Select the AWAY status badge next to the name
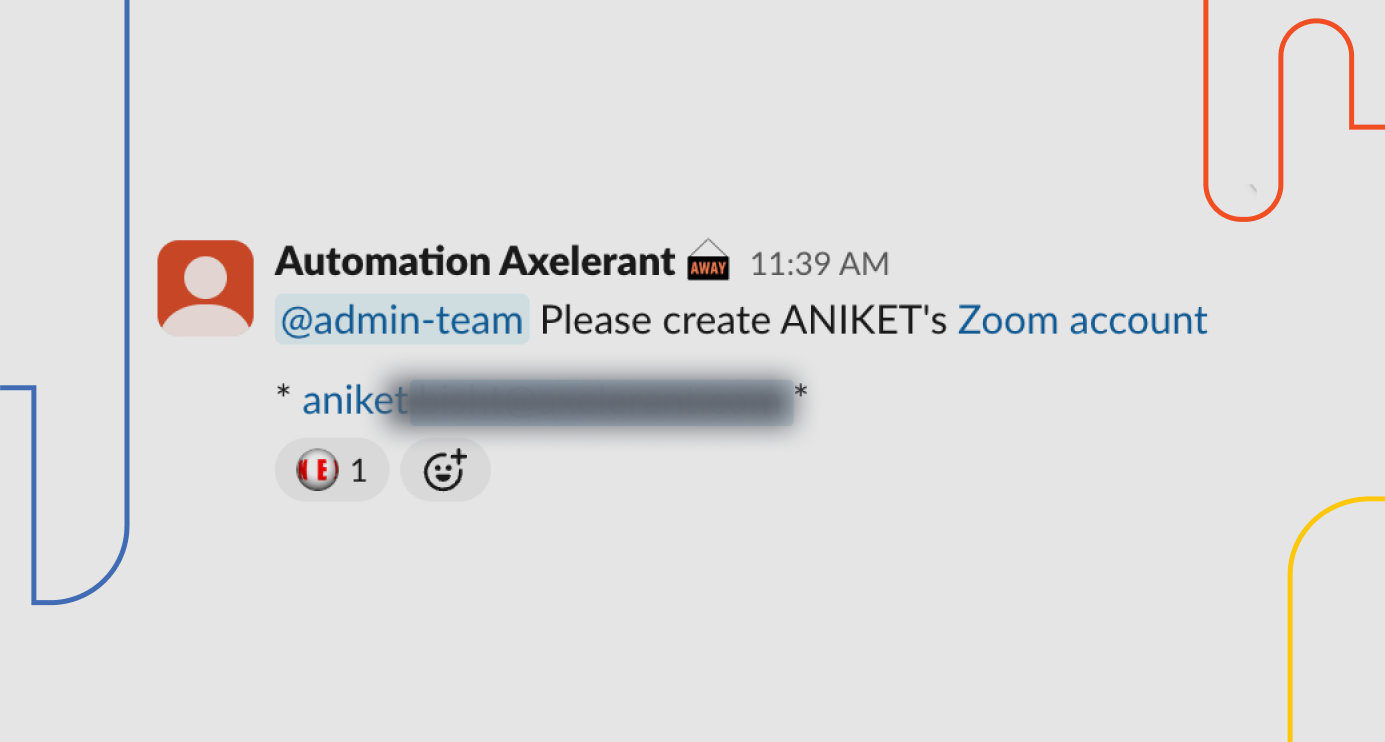Image resolution: width=1385 pixels, height=742 pixels. coord(707,262)
